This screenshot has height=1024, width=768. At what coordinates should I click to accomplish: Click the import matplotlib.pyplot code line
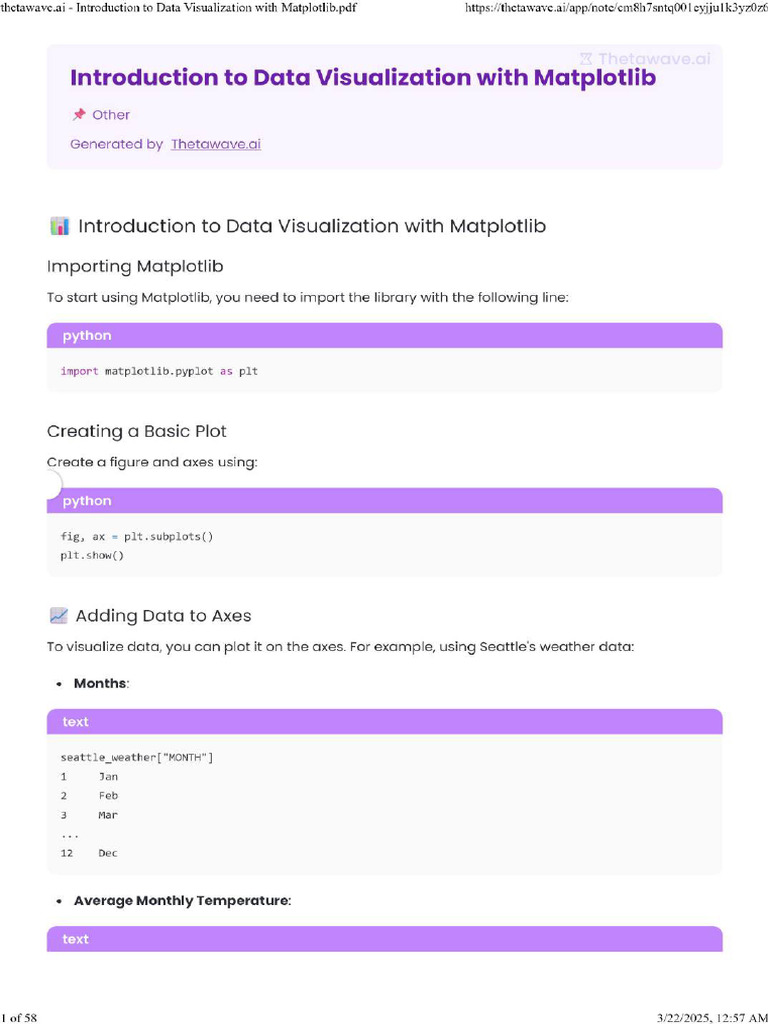tap(159, 371)
